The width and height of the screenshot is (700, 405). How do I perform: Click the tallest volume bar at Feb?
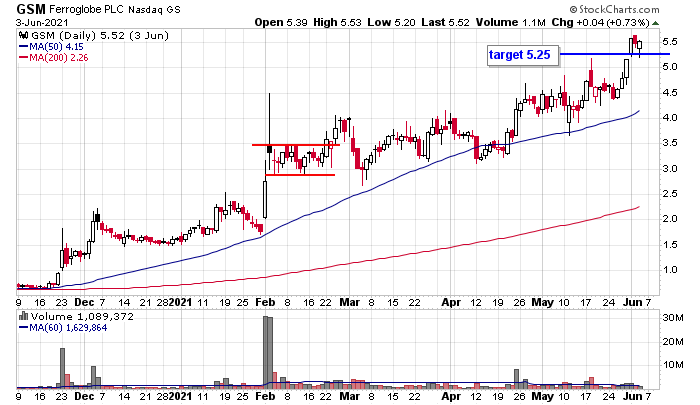(x=266, y=351)
